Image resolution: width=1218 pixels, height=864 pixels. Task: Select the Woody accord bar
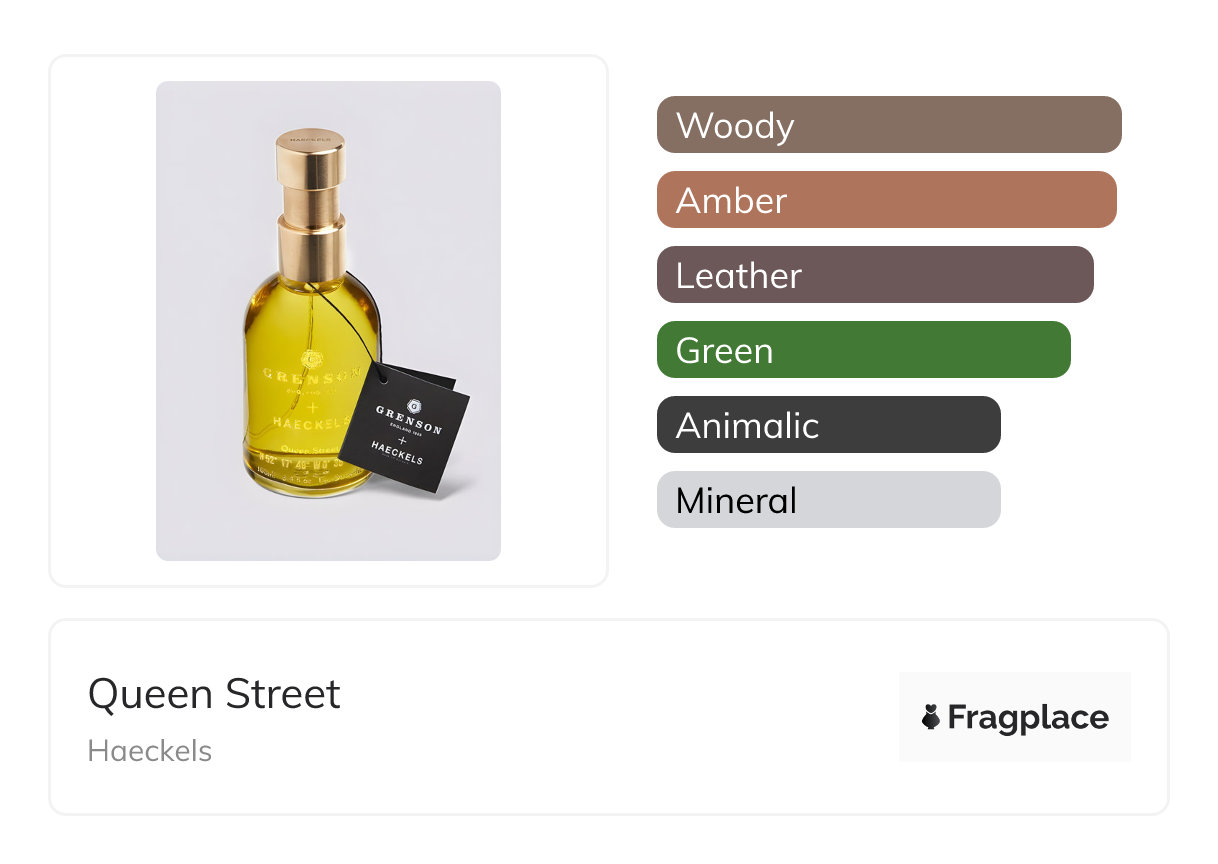click(x=888, y=125)
